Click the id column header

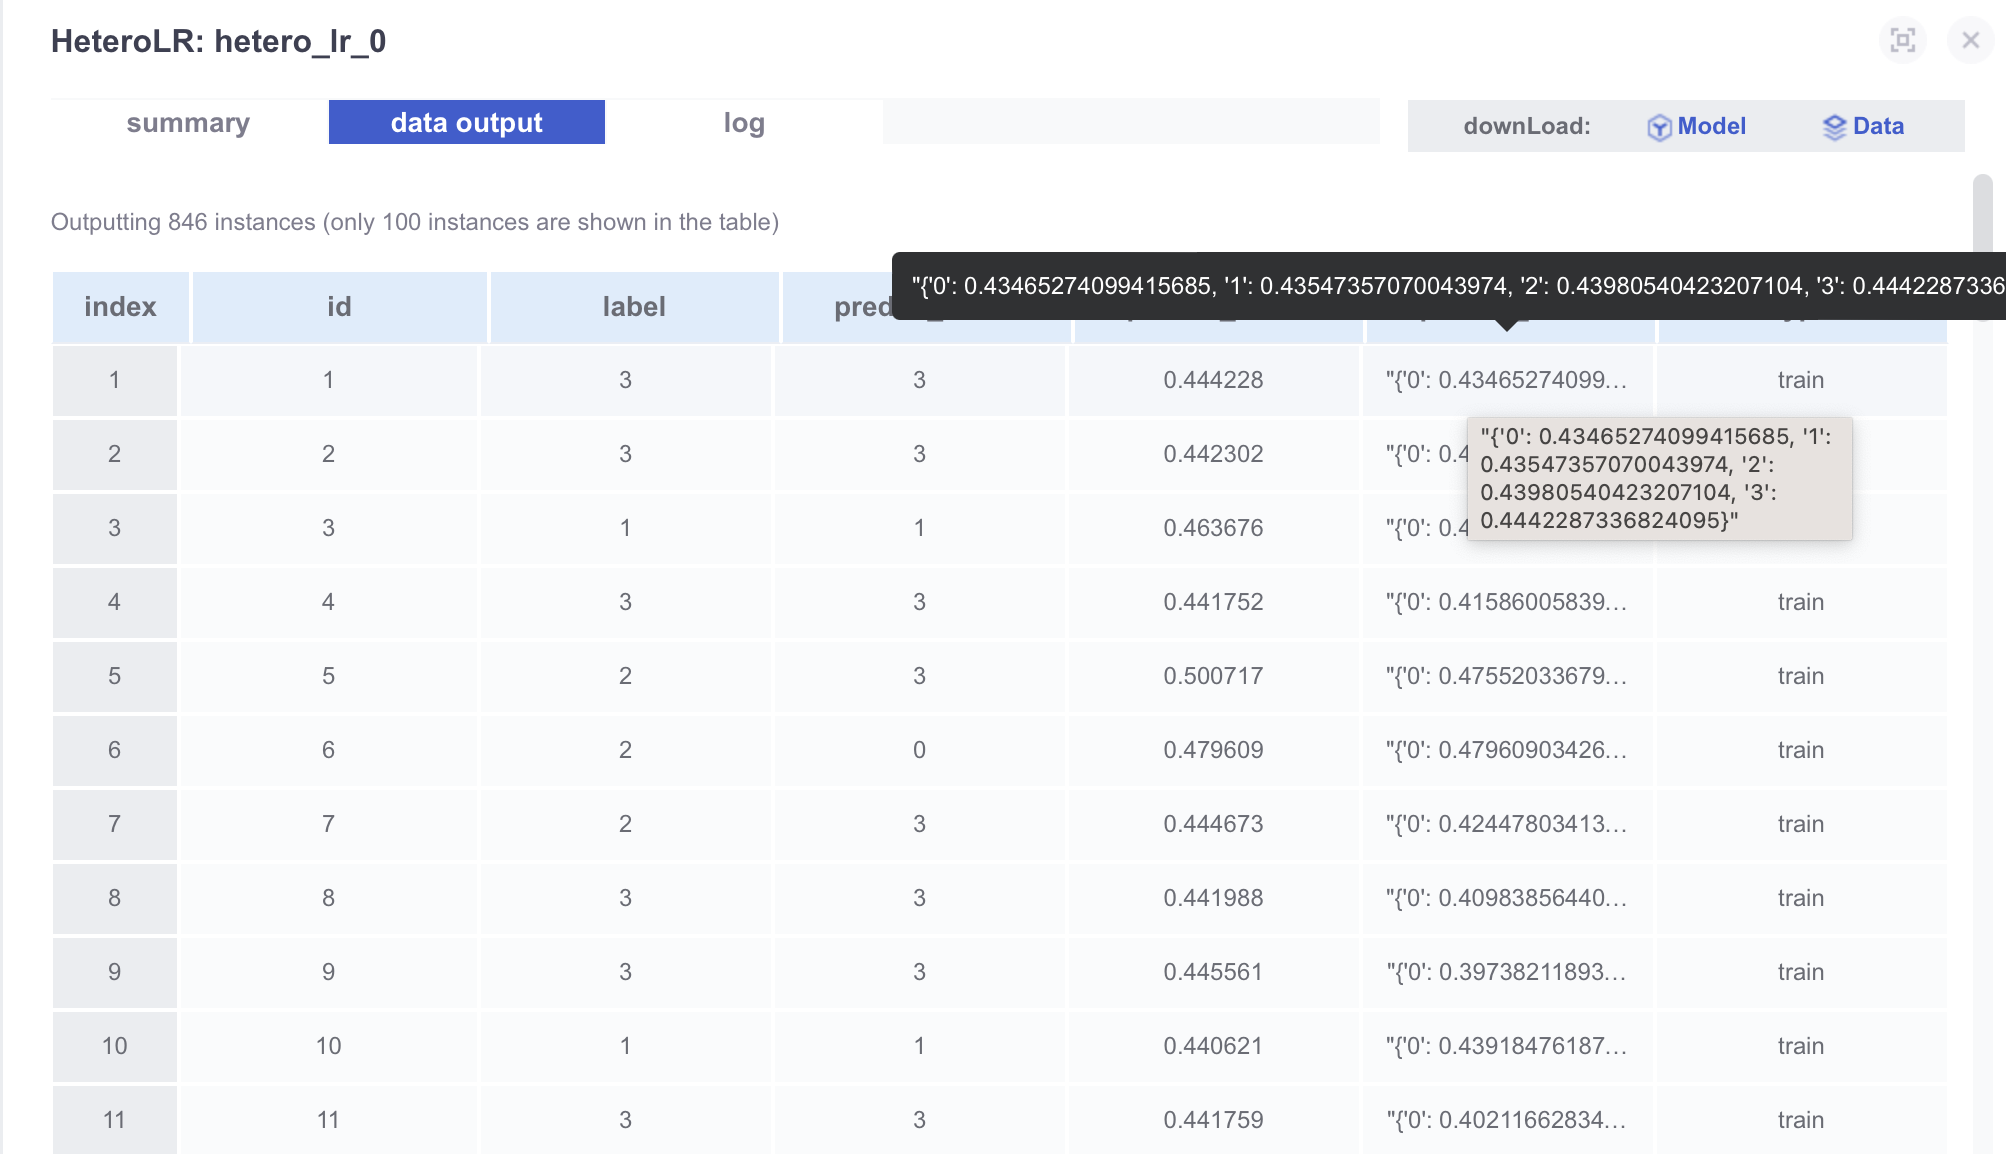339,306
